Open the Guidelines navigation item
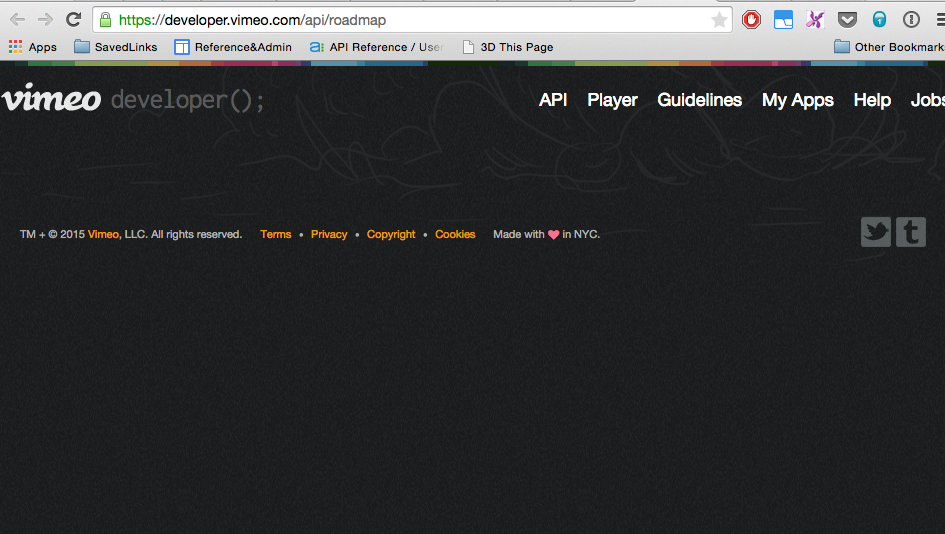Screen dimensions: 945x534 tap(700, 100)
